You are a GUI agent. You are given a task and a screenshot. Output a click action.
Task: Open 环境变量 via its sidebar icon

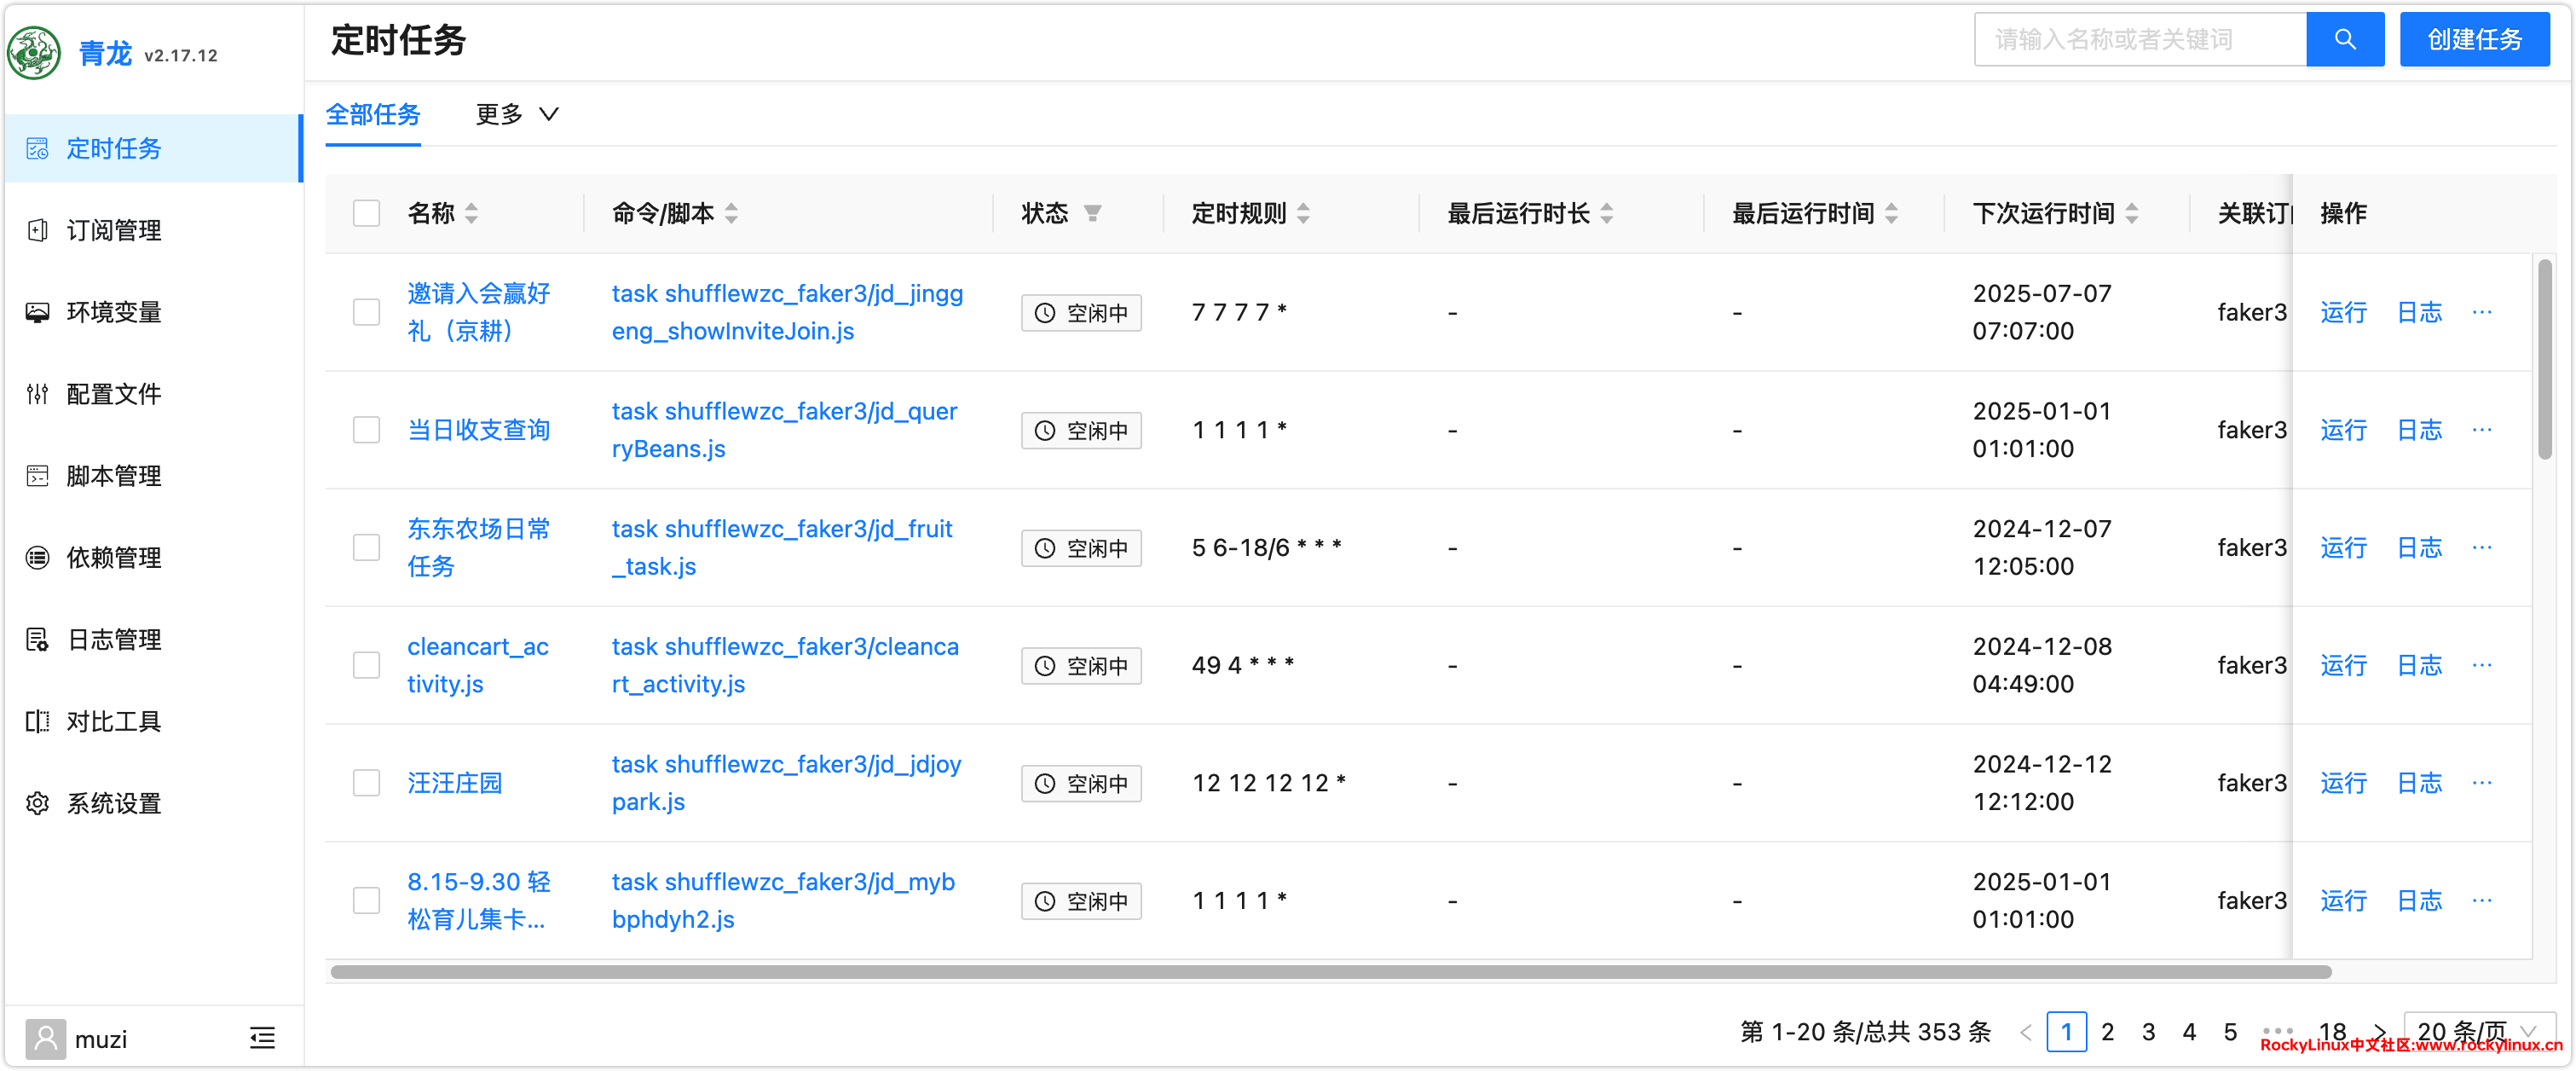click(x=37, y=312)
